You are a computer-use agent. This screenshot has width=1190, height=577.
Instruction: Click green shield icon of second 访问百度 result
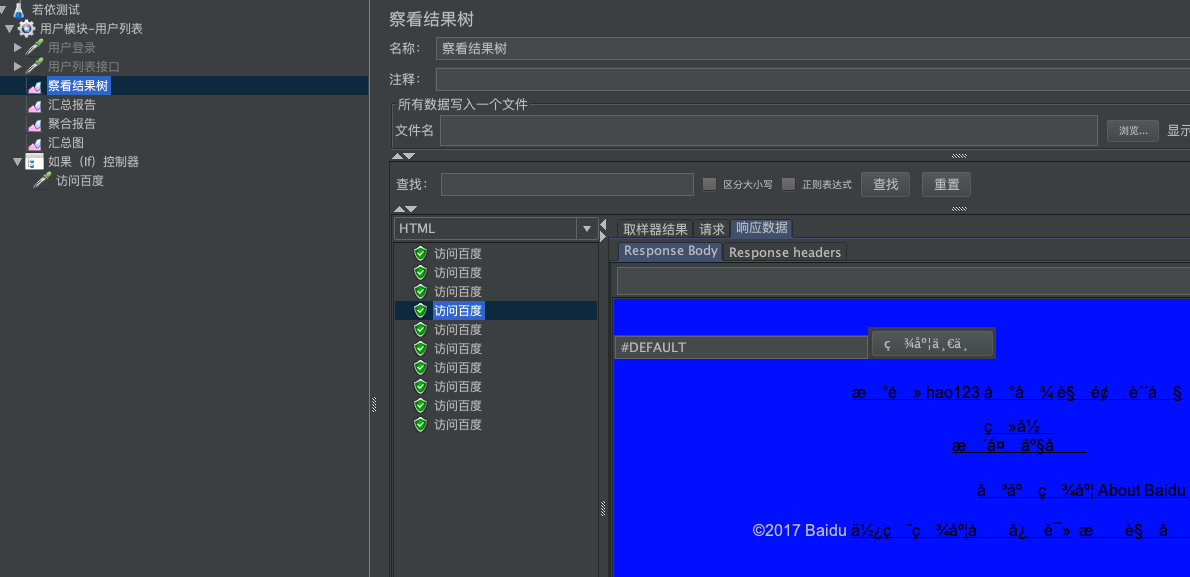pos(420,273)
